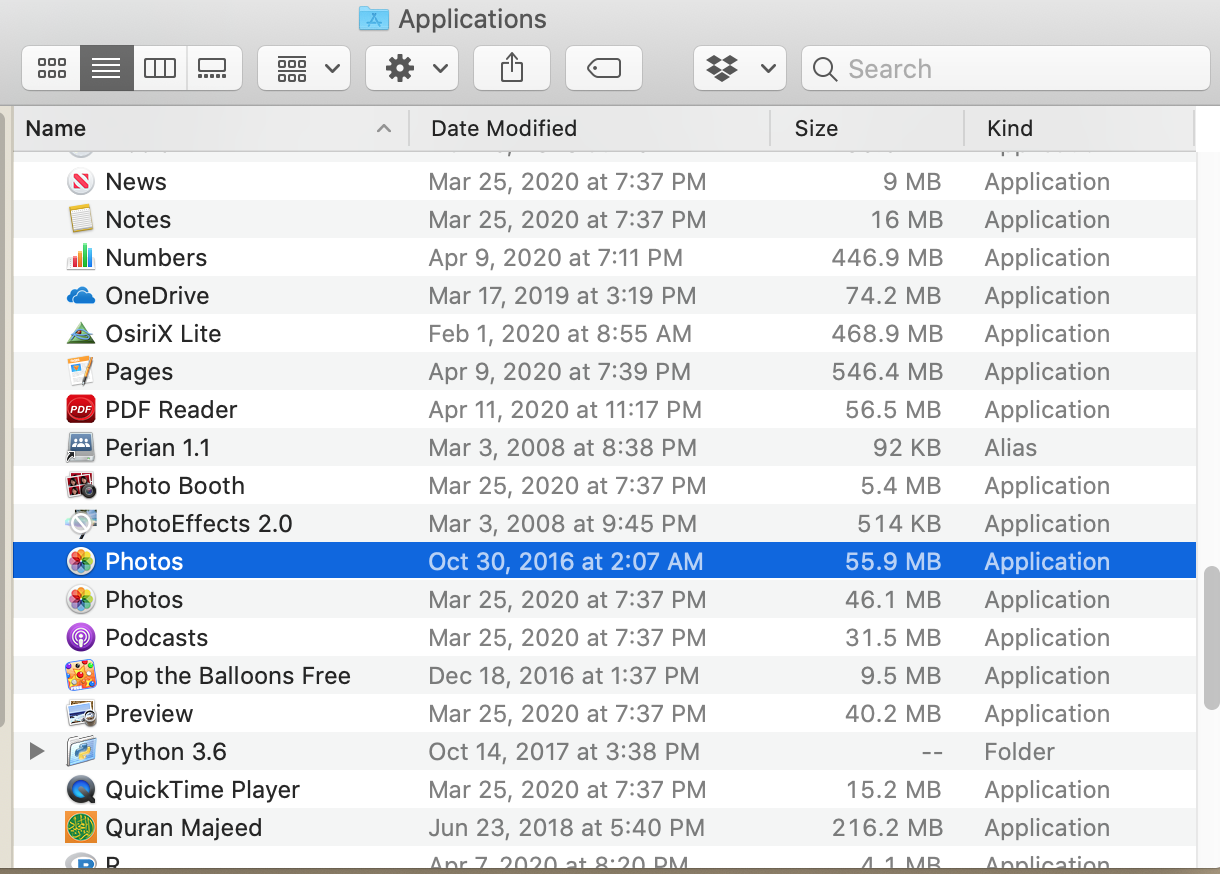
Task: Select the "Photo Booth" file name
Action: coord(175,486)
